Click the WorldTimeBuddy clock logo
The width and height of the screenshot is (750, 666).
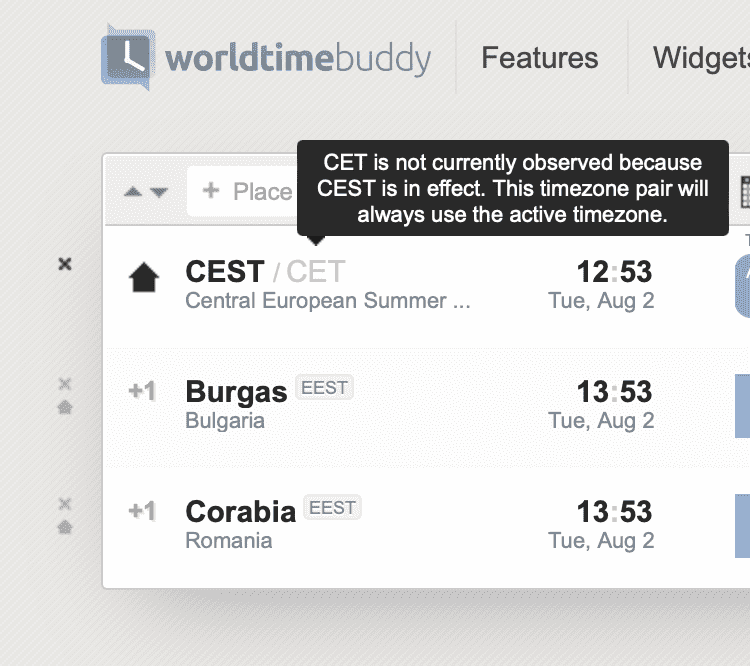(127, 56)
